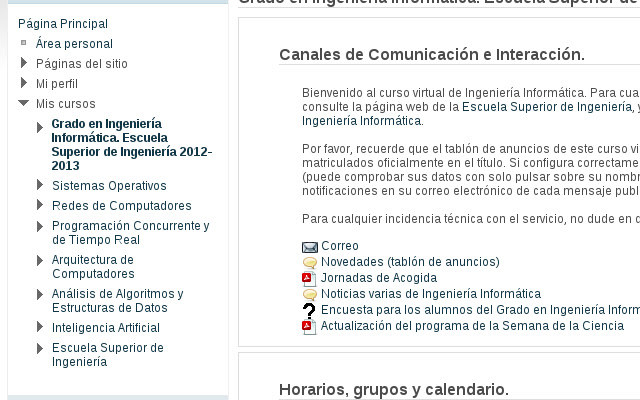Open Encuesta para los alumnos del Grado

(480, 310)
